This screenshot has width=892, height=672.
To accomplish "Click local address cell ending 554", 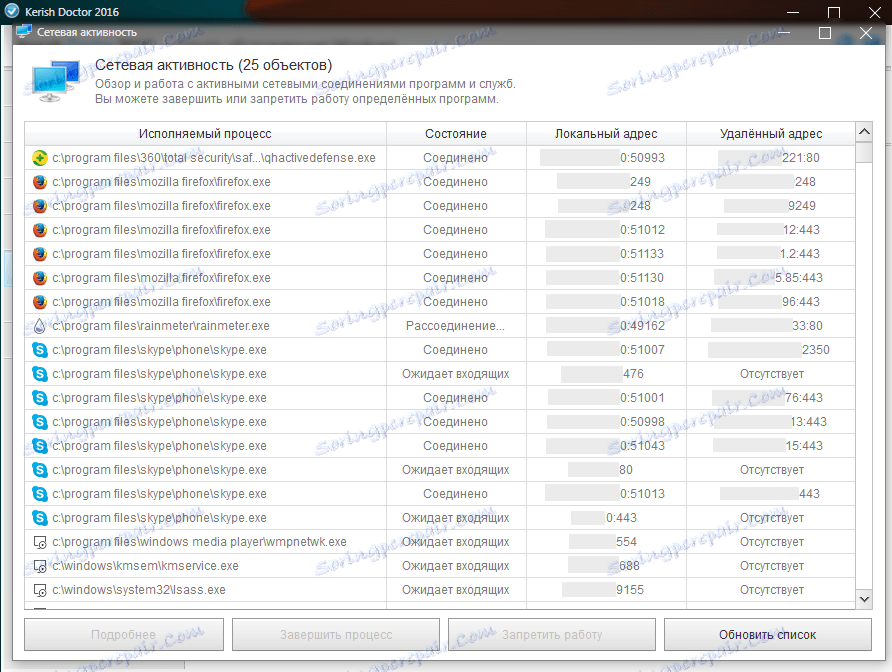I will click(606, 542).
